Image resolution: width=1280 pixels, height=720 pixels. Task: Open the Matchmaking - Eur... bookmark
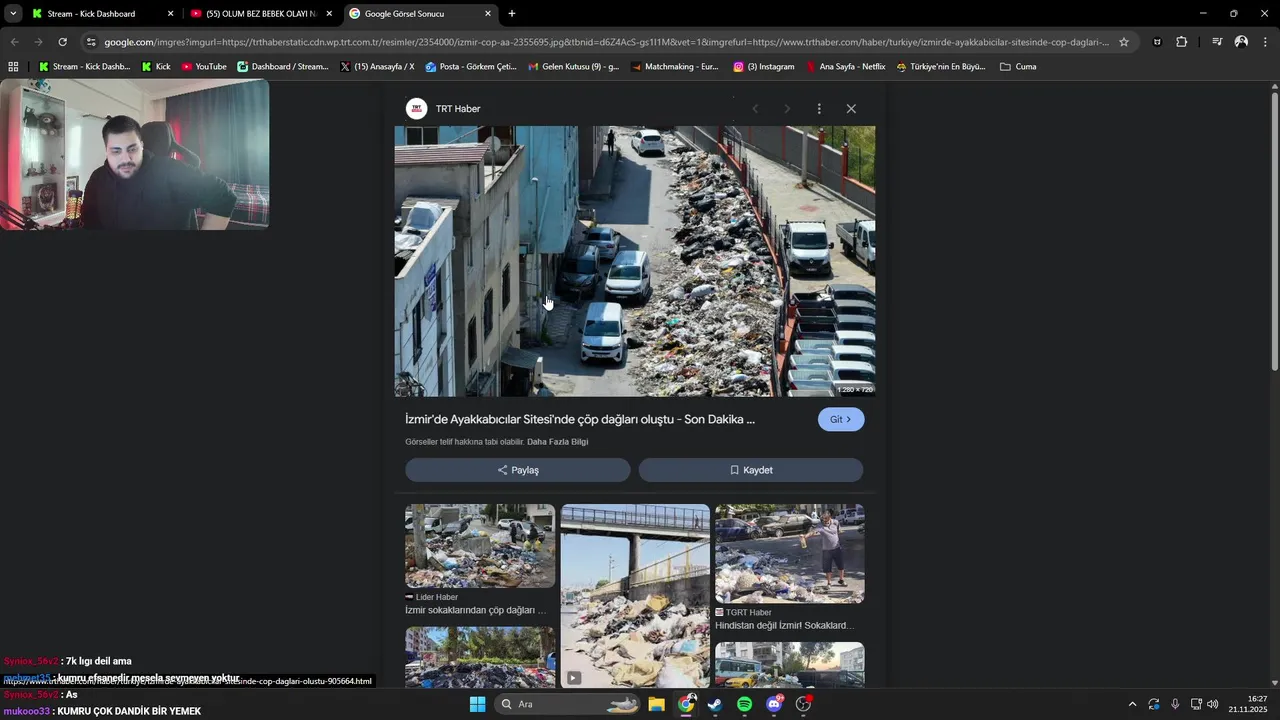pos(675,67)
